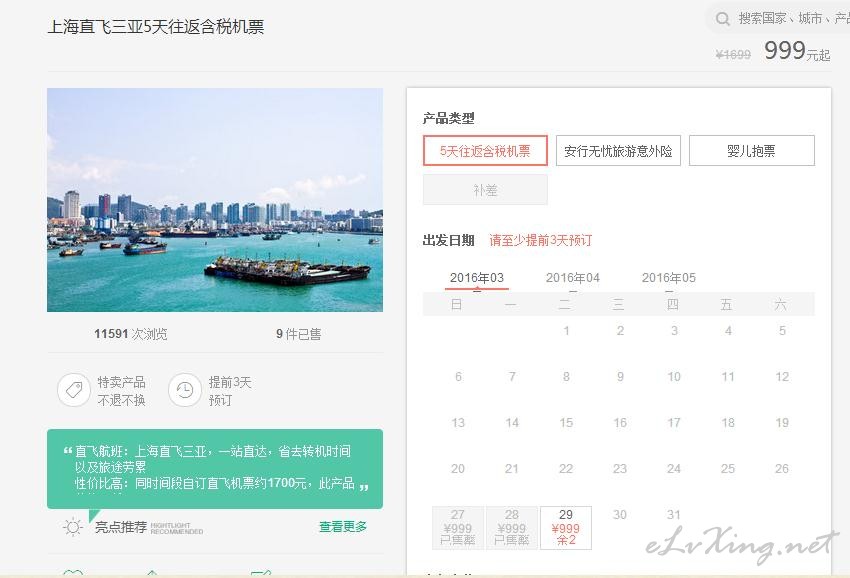850x578 pixels.
Task: Click the clock icon for 提前3天预订
Action: 184,390
